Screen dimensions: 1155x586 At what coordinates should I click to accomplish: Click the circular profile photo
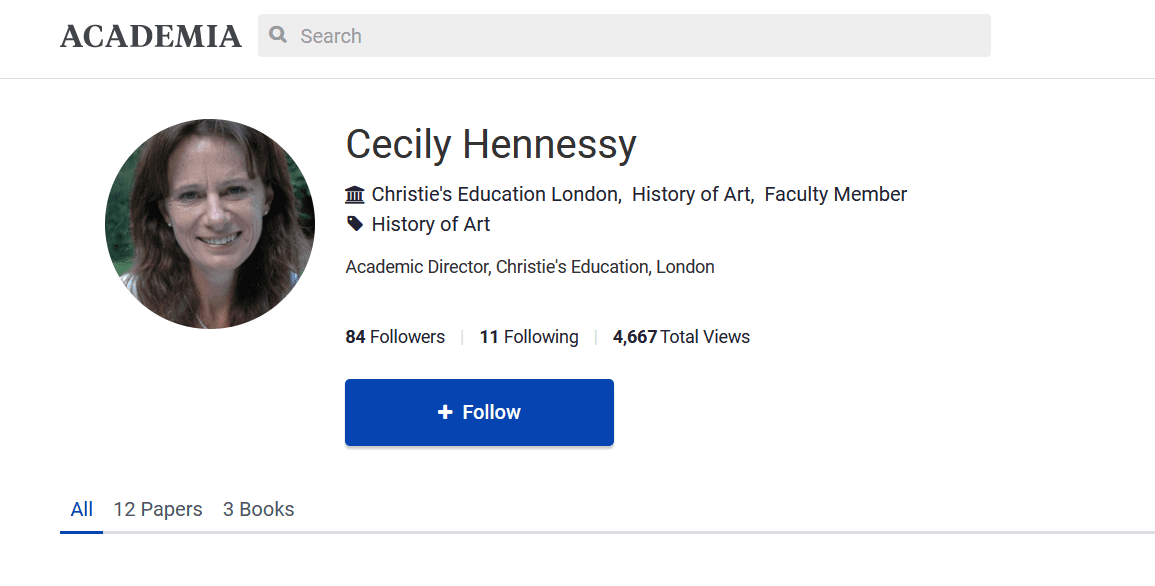(210, 224)
